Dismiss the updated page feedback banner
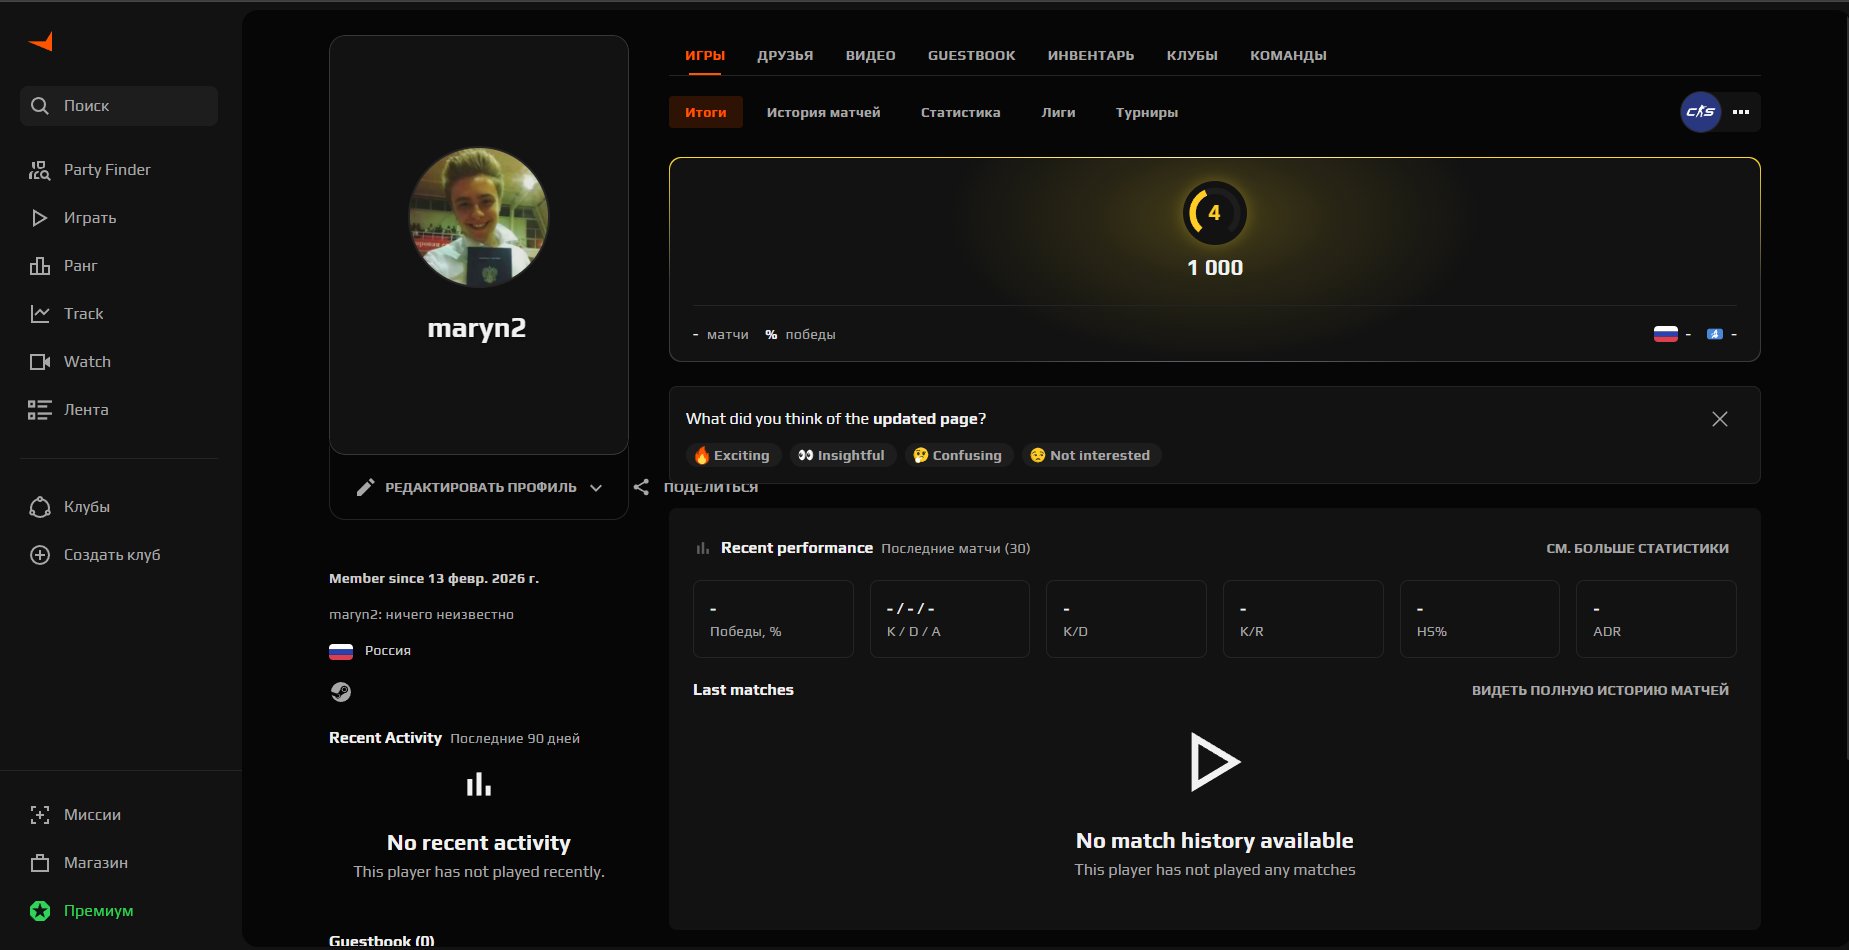The height and width of the screenshot is (950, 1849). click(x=1719, y=419)
